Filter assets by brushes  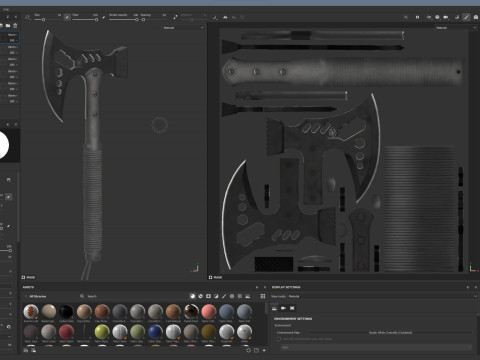(x=224, y=296)
